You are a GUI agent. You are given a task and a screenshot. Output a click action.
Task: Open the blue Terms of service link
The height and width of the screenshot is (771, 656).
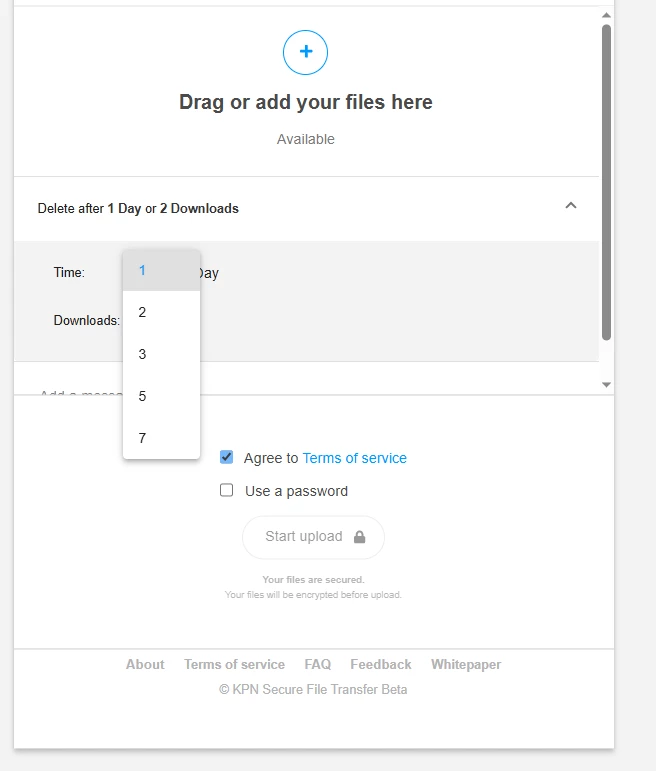tap(354, 458)
